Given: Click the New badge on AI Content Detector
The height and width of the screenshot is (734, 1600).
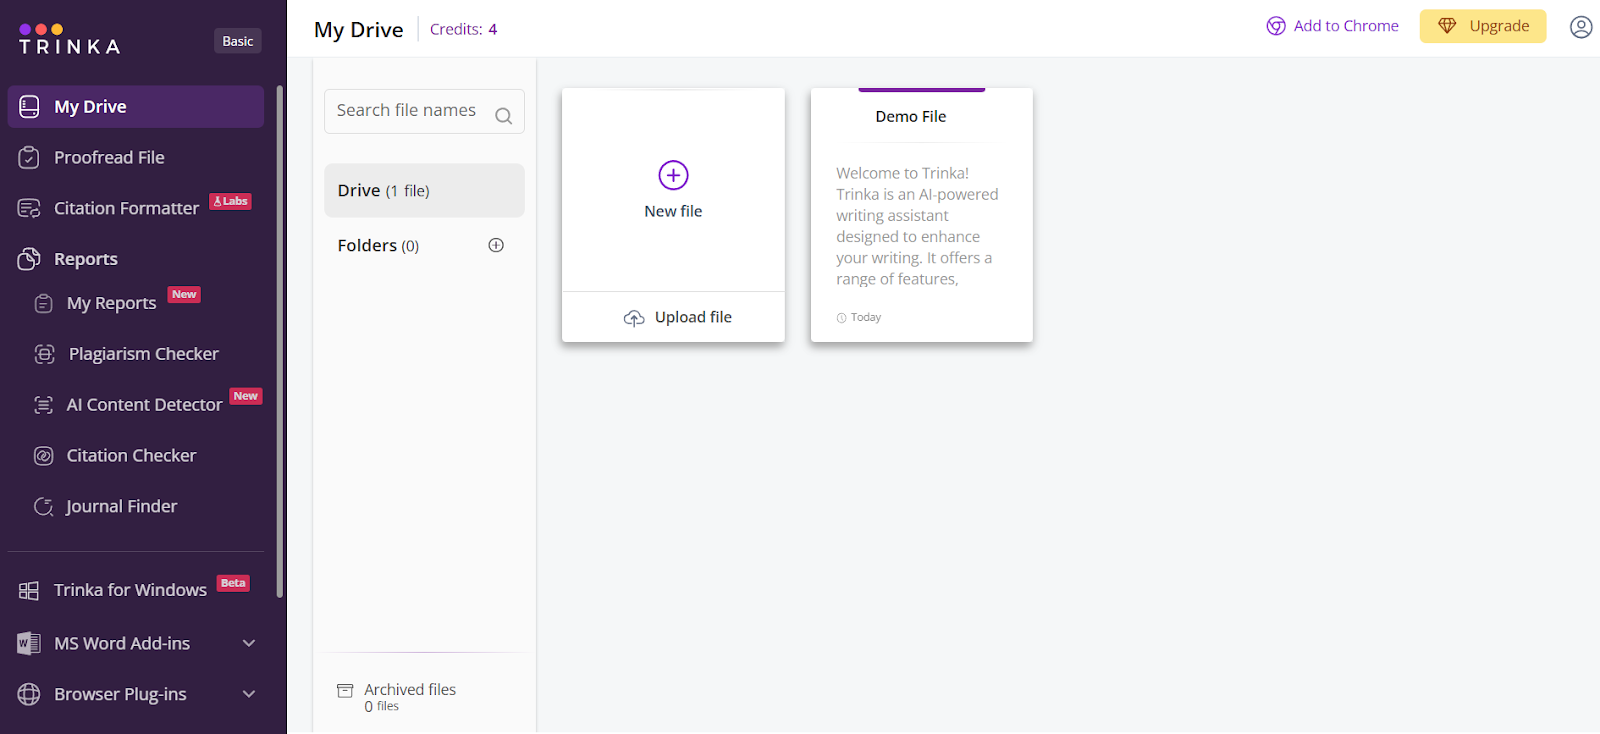Looking at the screenshot, I should pyautogui.click(x=245, y=396).
